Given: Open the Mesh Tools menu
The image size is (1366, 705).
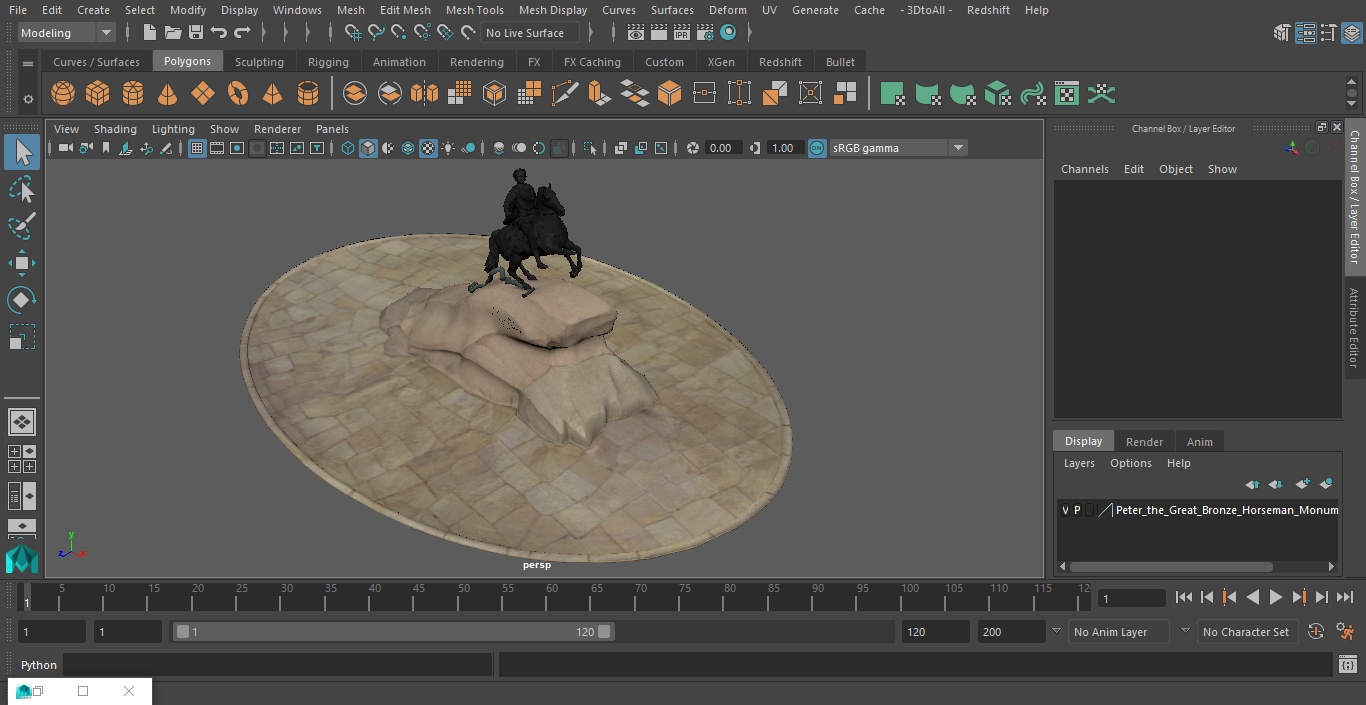Looking at the screenshot, I should tap(474, 10).
